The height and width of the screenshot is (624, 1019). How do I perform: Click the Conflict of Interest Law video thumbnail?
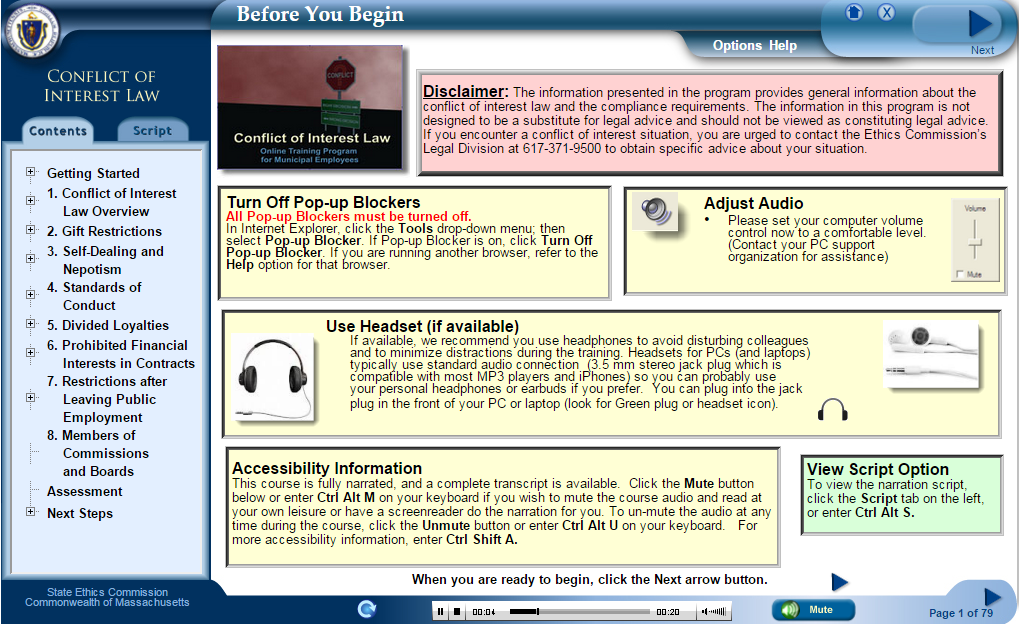tap(310, 107)
